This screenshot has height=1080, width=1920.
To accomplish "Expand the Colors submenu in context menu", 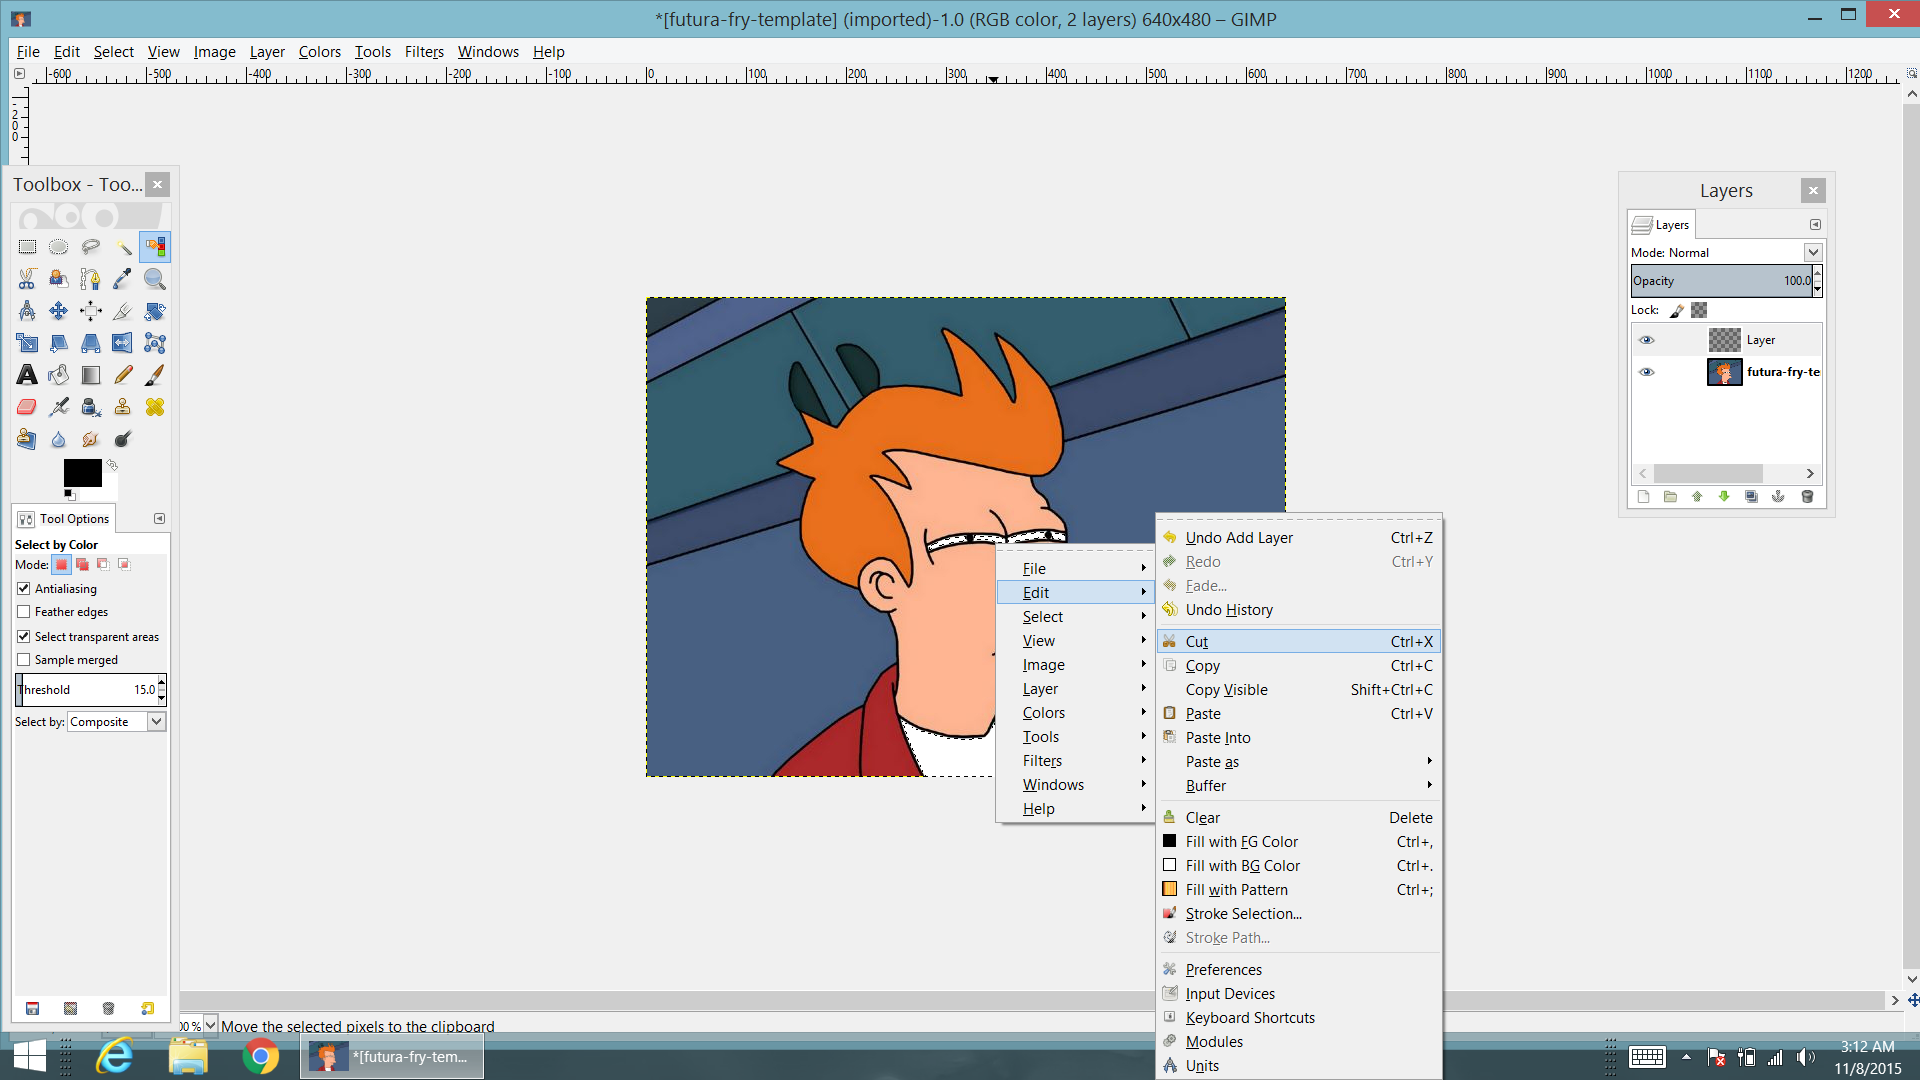I will (1076, 713).
